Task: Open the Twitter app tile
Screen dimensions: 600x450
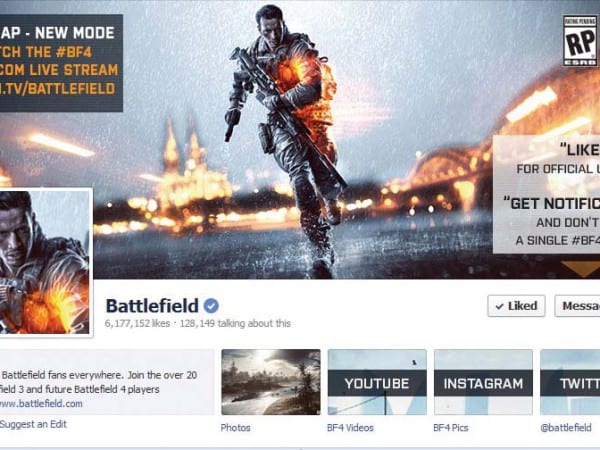Action: pos(570,382)
